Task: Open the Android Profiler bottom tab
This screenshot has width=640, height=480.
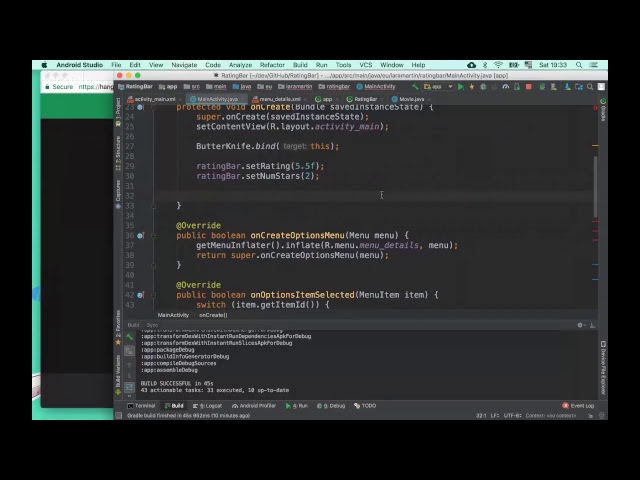Action: click(x=254, y=406)
